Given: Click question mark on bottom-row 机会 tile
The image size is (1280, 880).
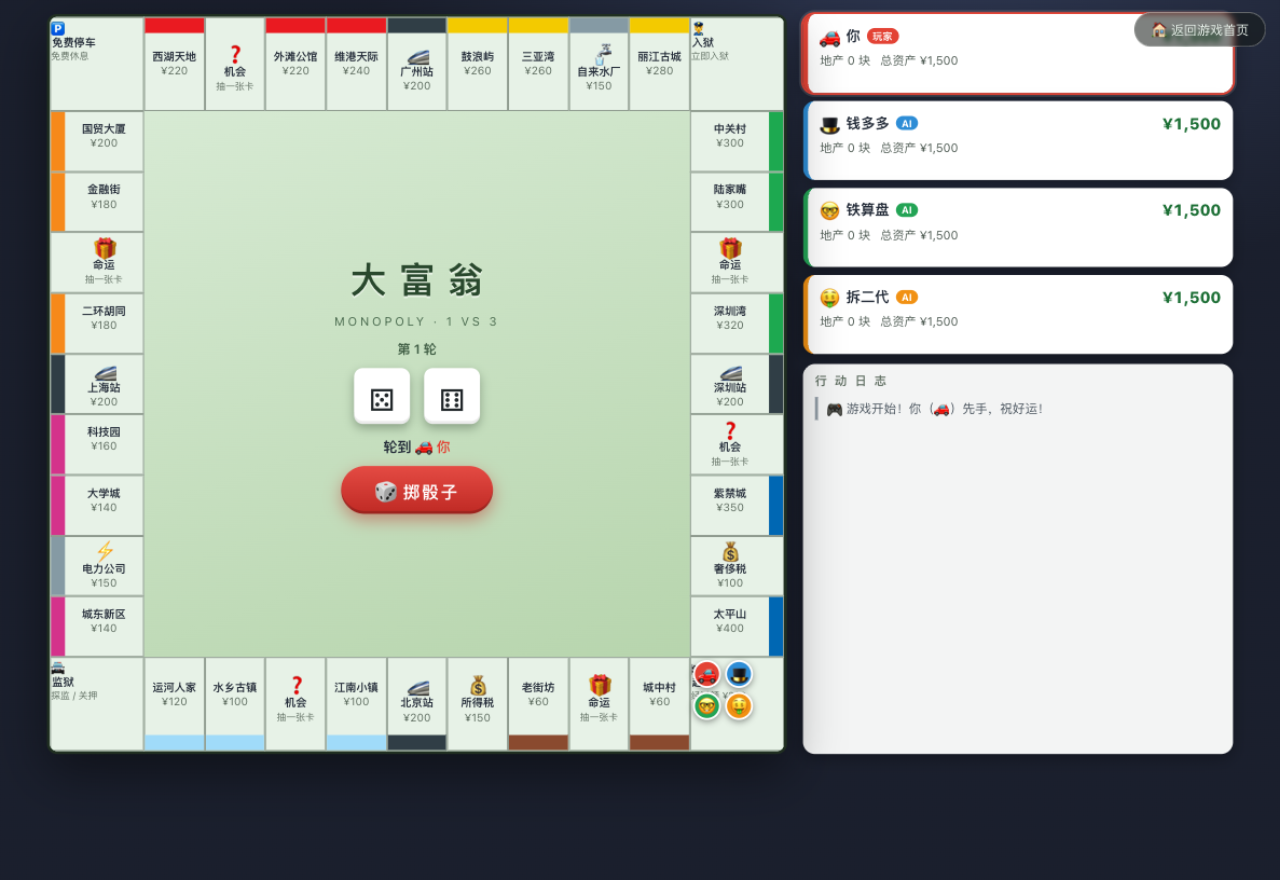Looking at the screenshot, I should click(296, 685).
